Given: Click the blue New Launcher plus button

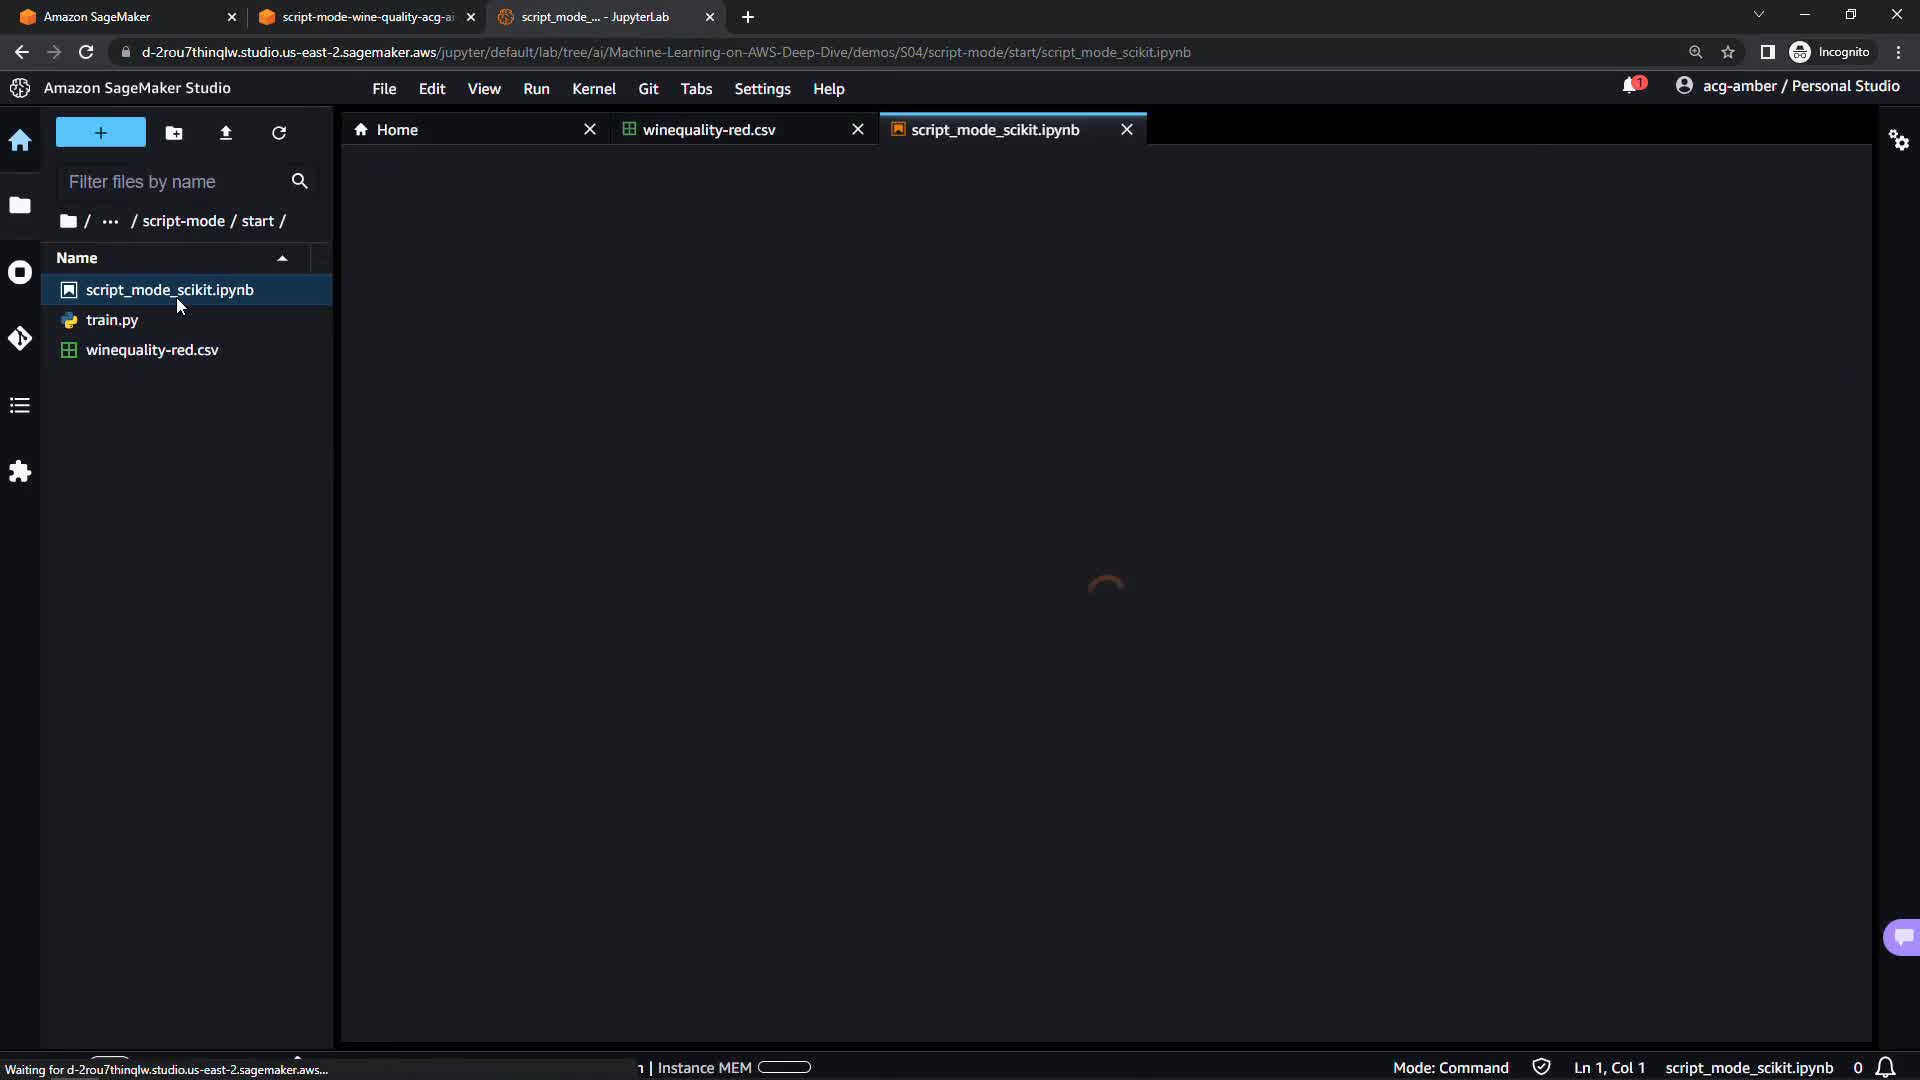Looking at the screenshot, I should click(x=101, y=133).
